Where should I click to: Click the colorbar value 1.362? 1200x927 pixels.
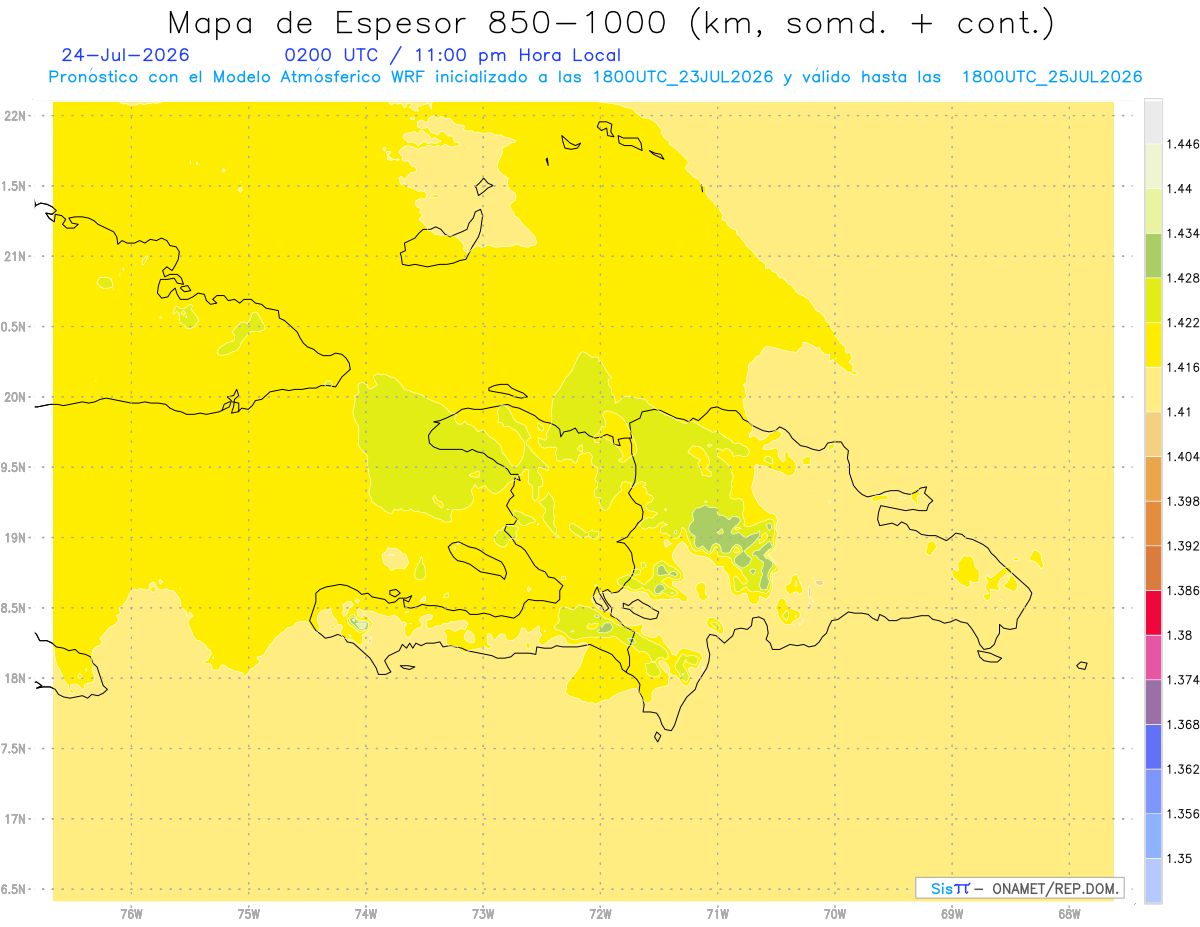pos(1185,769)
